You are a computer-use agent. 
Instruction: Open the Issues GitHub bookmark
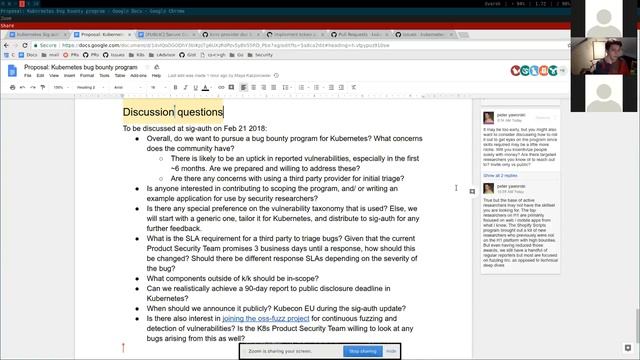tap(114, 55)
